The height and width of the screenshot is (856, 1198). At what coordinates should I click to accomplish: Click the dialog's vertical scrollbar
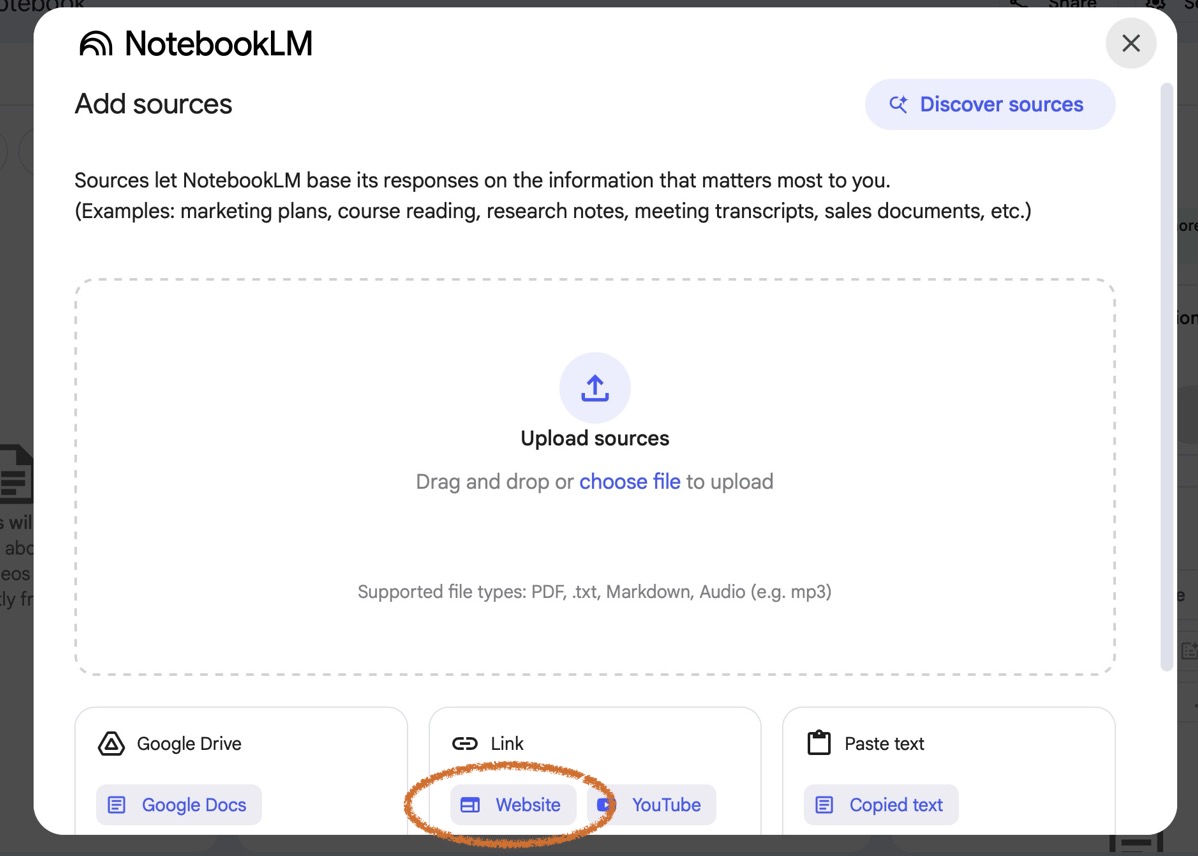click(1167, 378)
